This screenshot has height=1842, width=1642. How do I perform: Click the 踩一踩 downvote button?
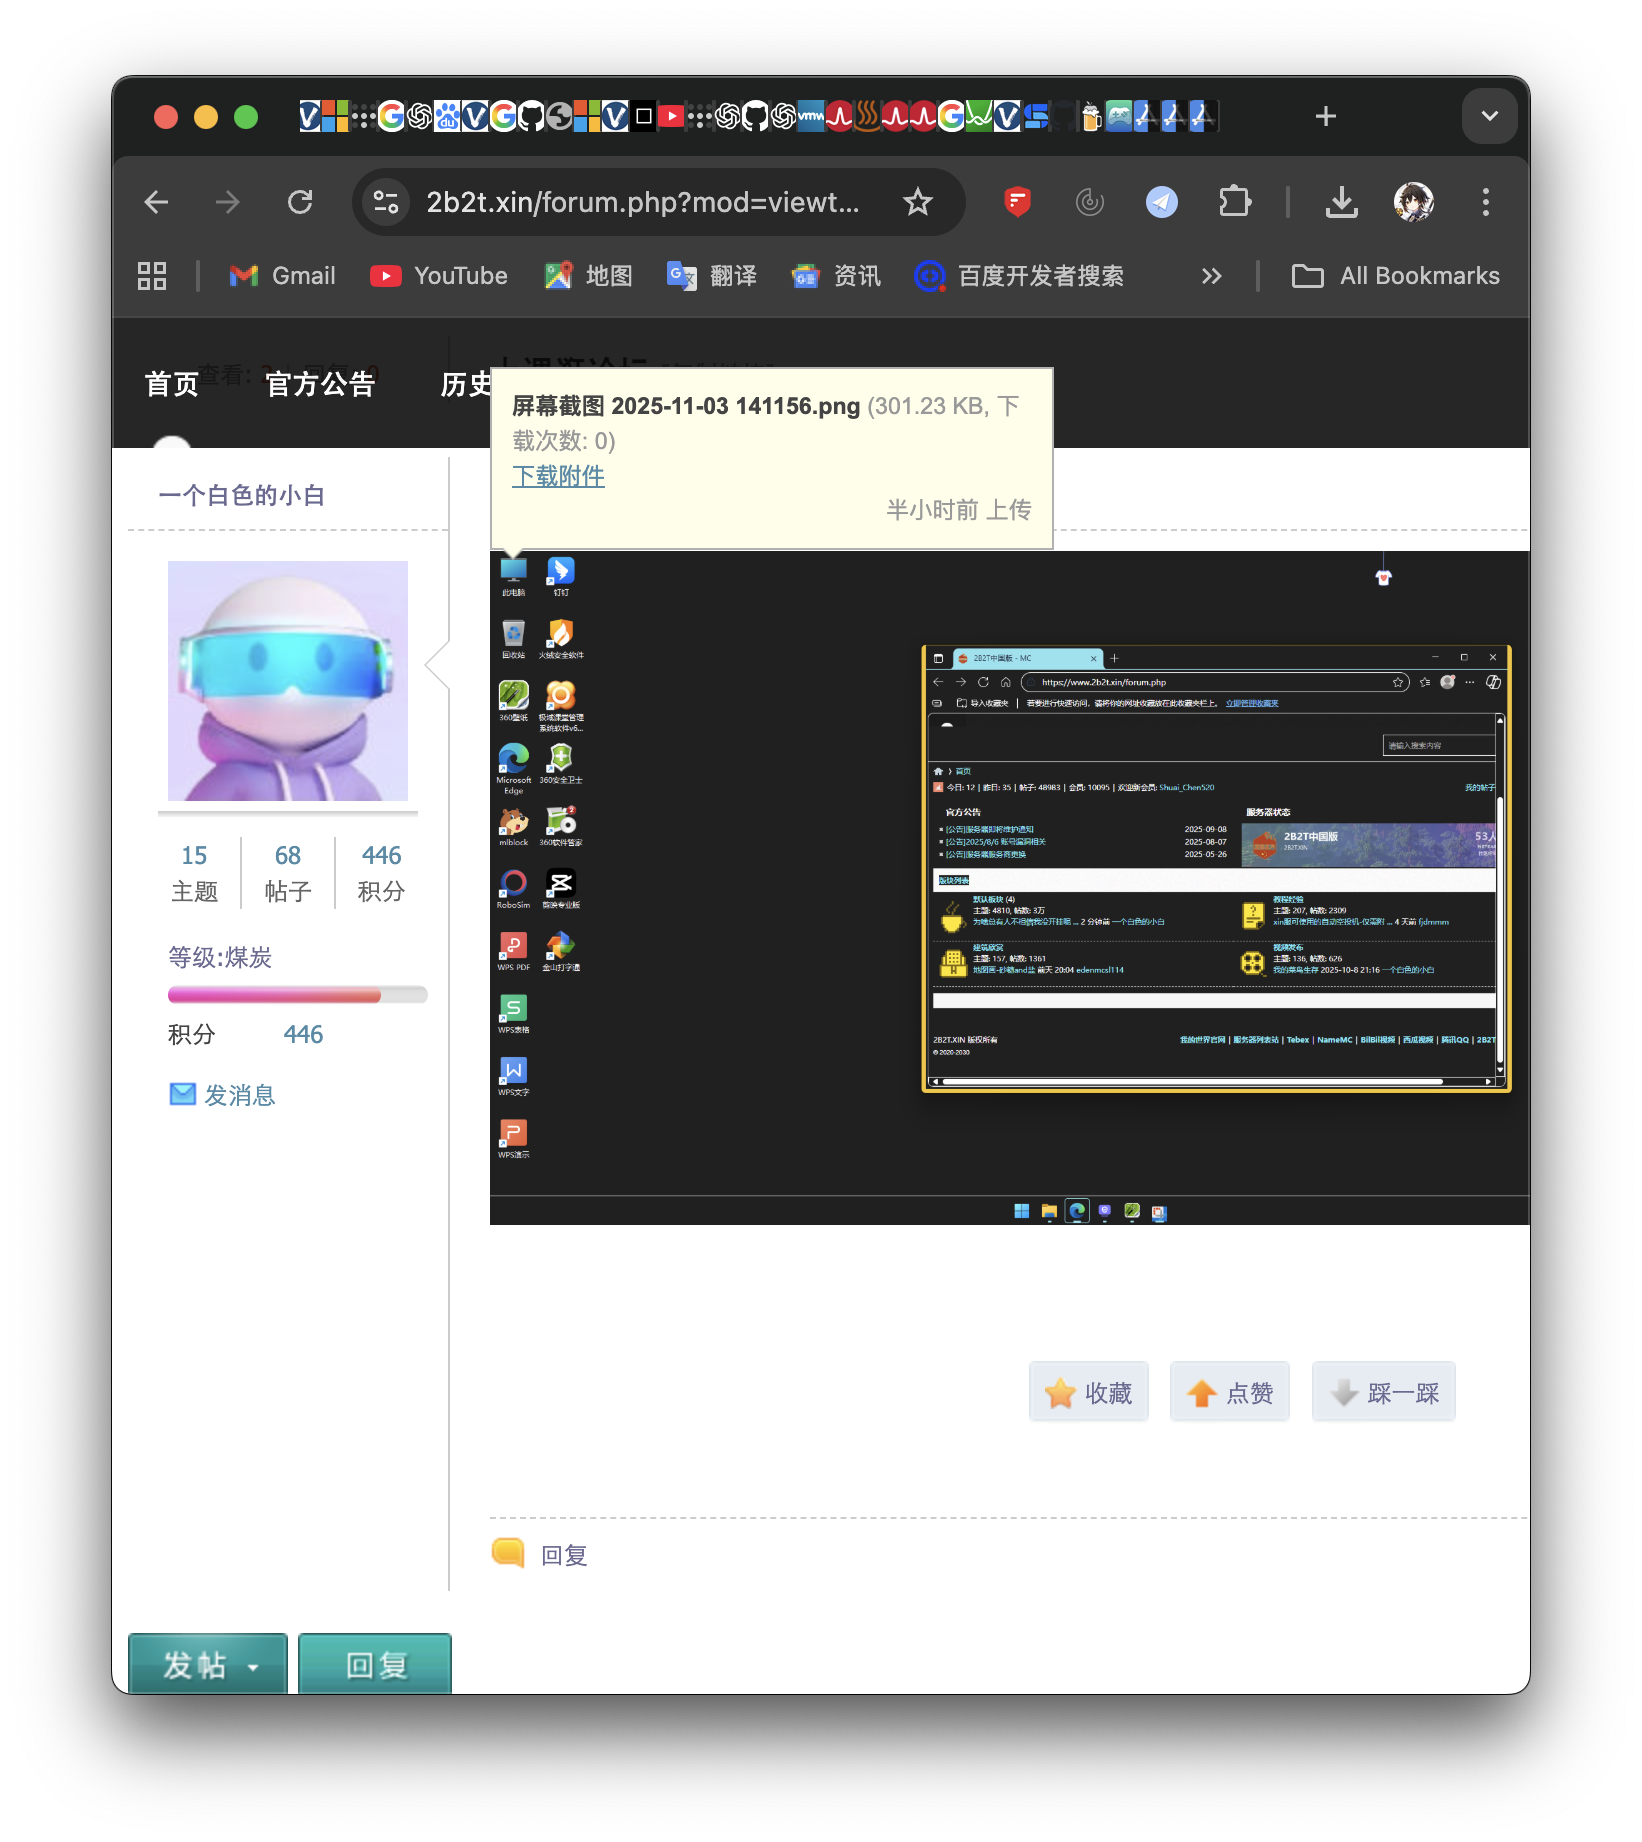[x=1383, y=1392]
